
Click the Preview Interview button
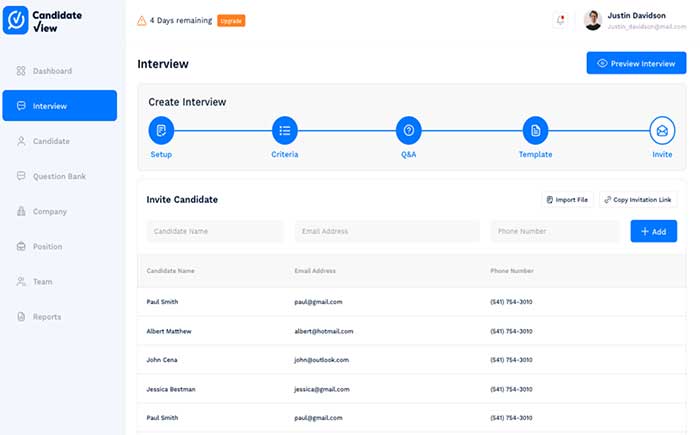(x=636, y=63)
